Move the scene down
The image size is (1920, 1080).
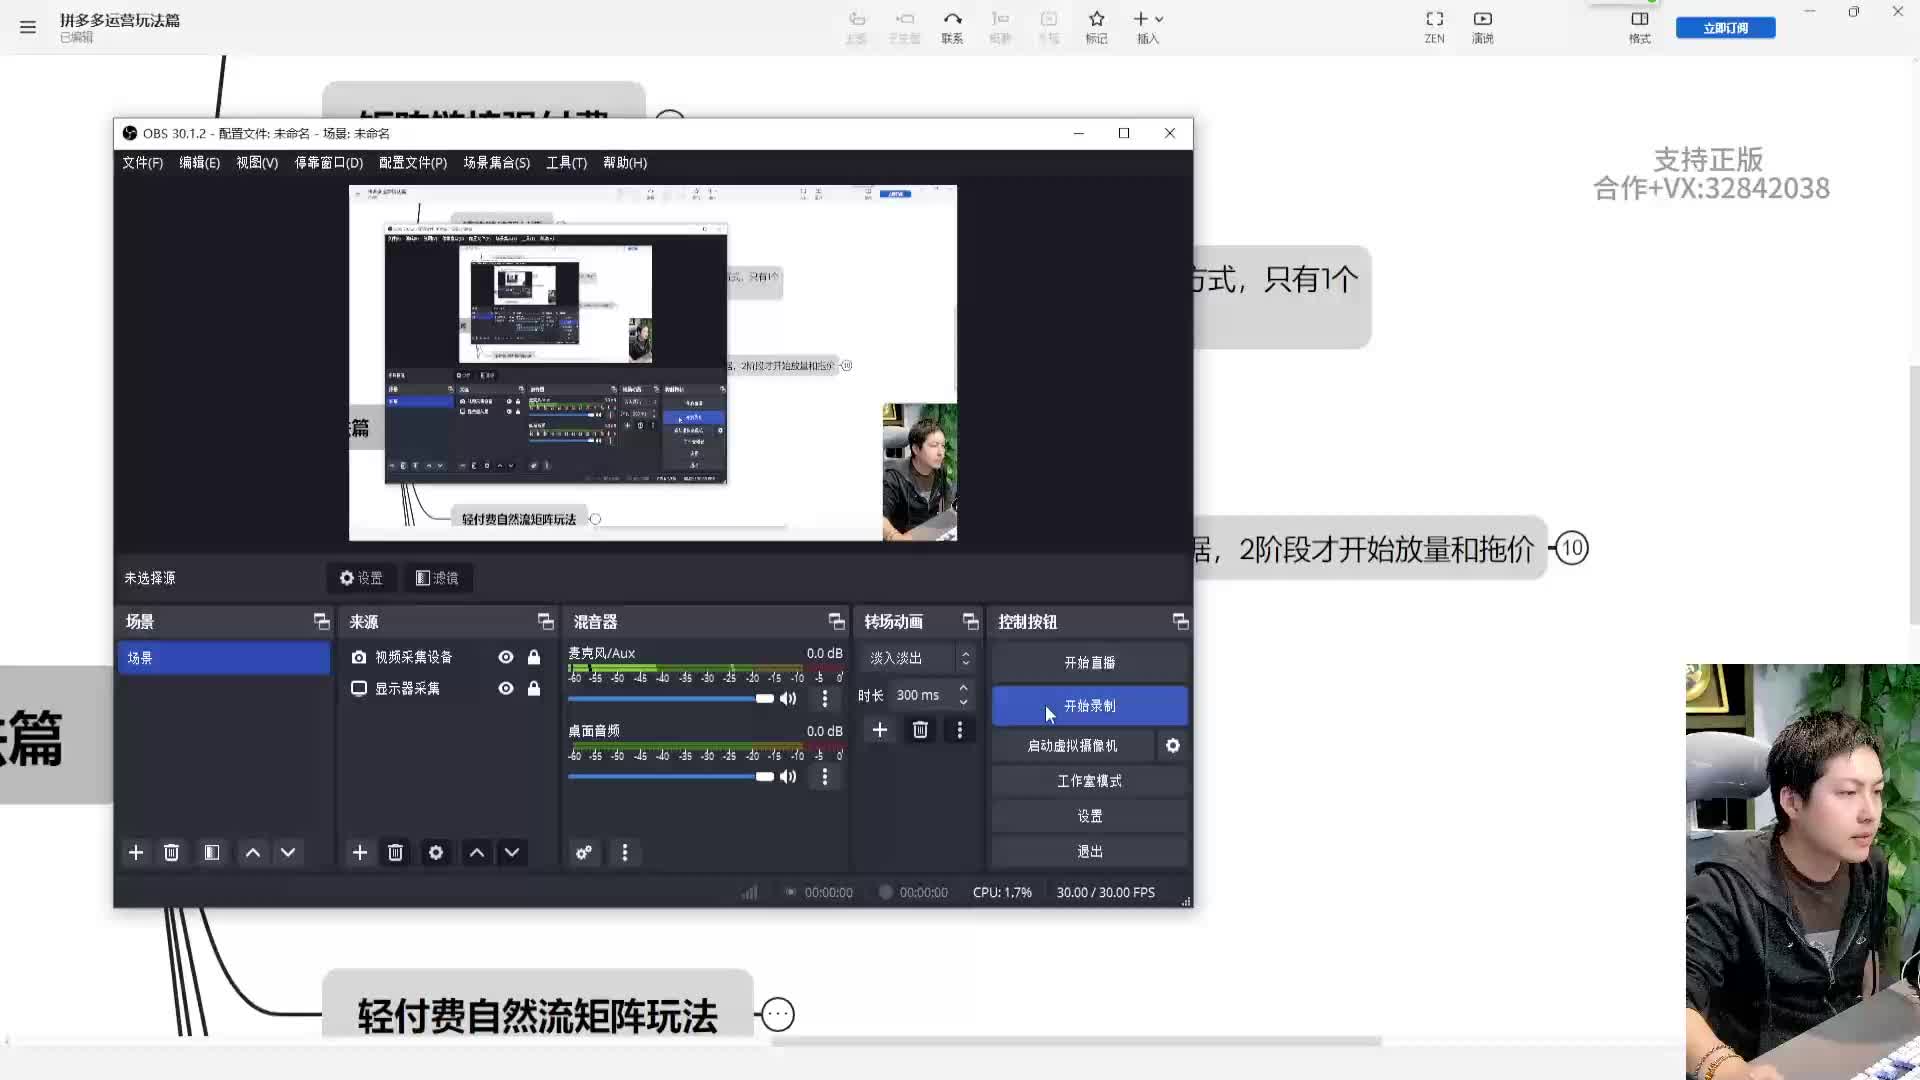(288, 853)
